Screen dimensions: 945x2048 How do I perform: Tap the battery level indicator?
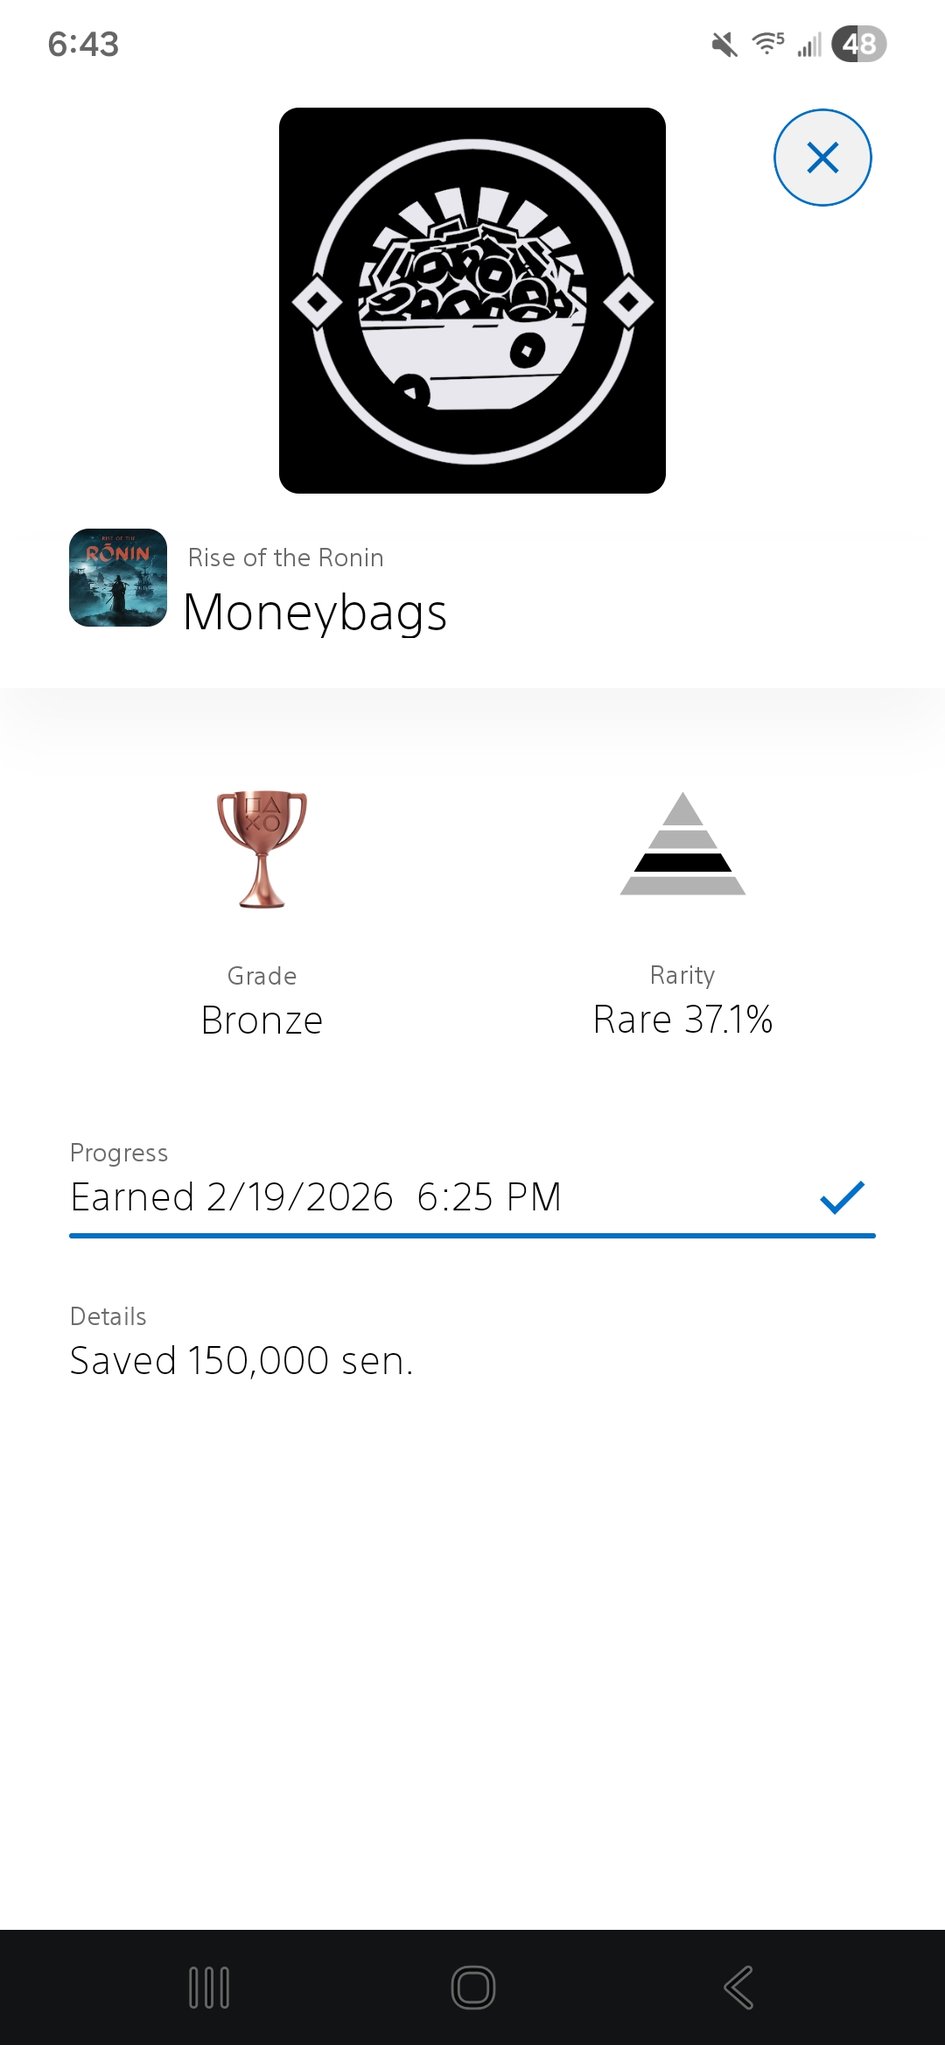(859, 44)
